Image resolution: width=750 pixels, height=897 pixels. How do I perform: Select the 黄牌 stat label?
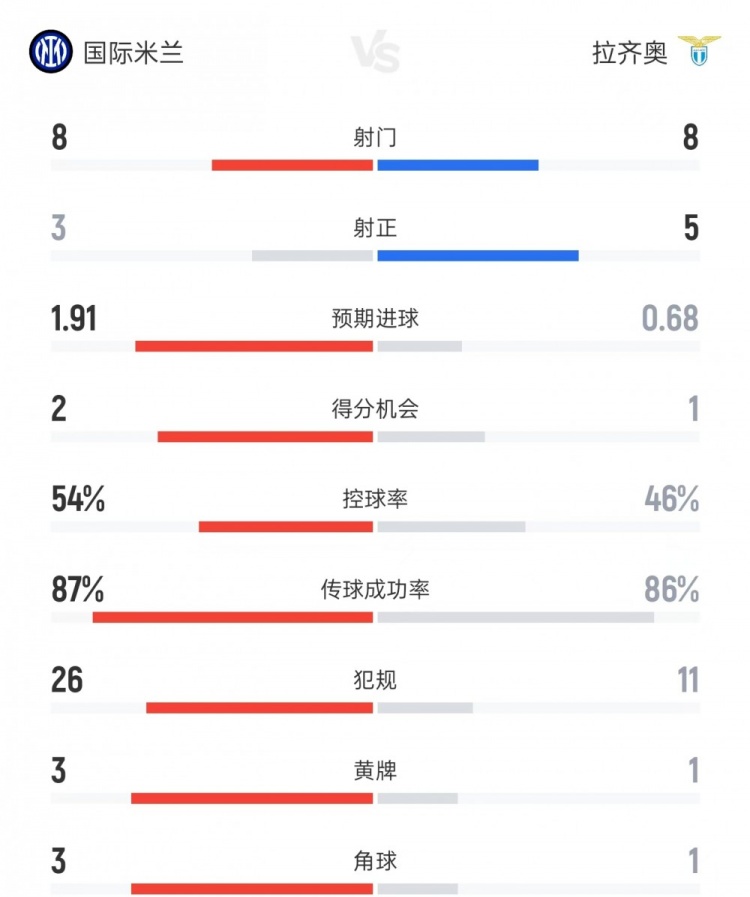tap(375, 771)
